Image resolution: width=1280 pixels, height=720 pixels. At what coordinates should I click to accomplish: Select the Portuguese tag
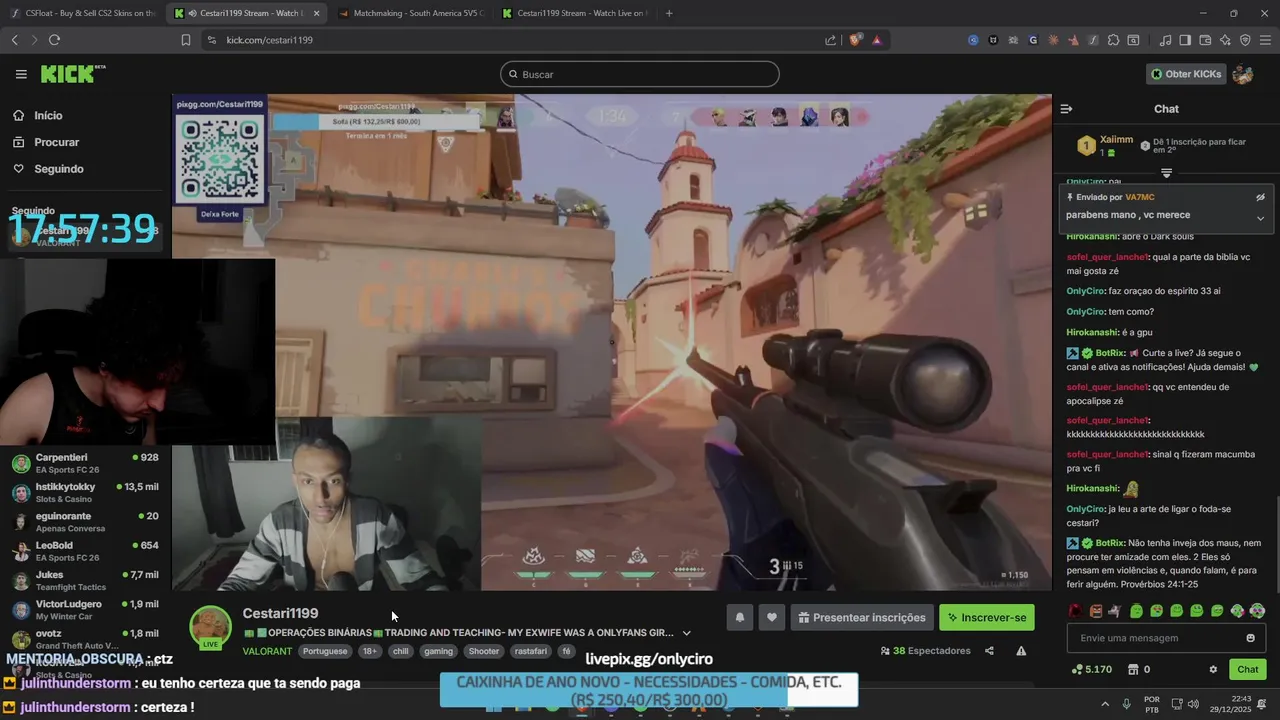pos(325,651)
